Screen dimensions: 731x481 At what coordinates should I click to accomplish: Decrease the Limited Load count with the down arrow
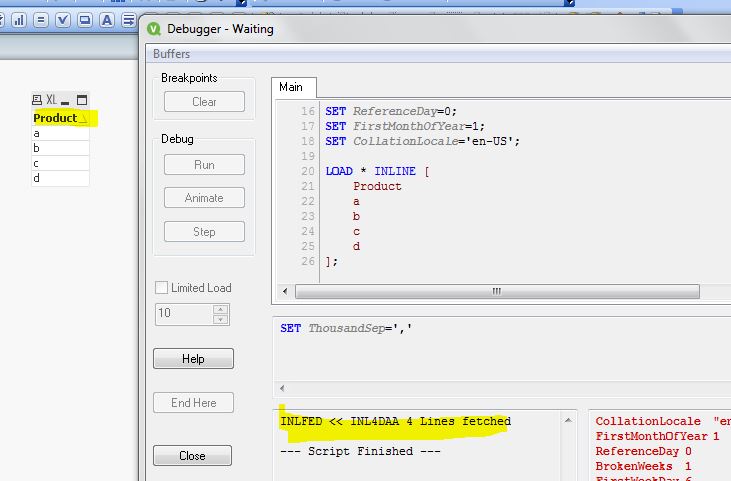tap(221, 319)
